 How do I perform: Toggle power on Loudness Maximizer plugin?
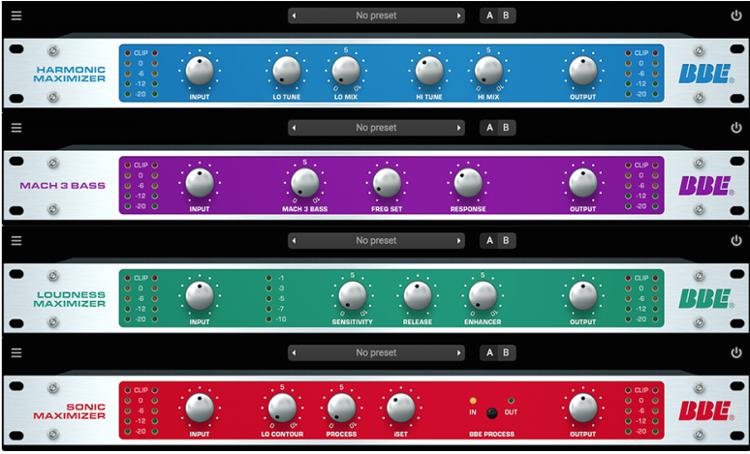pos(736,240)
